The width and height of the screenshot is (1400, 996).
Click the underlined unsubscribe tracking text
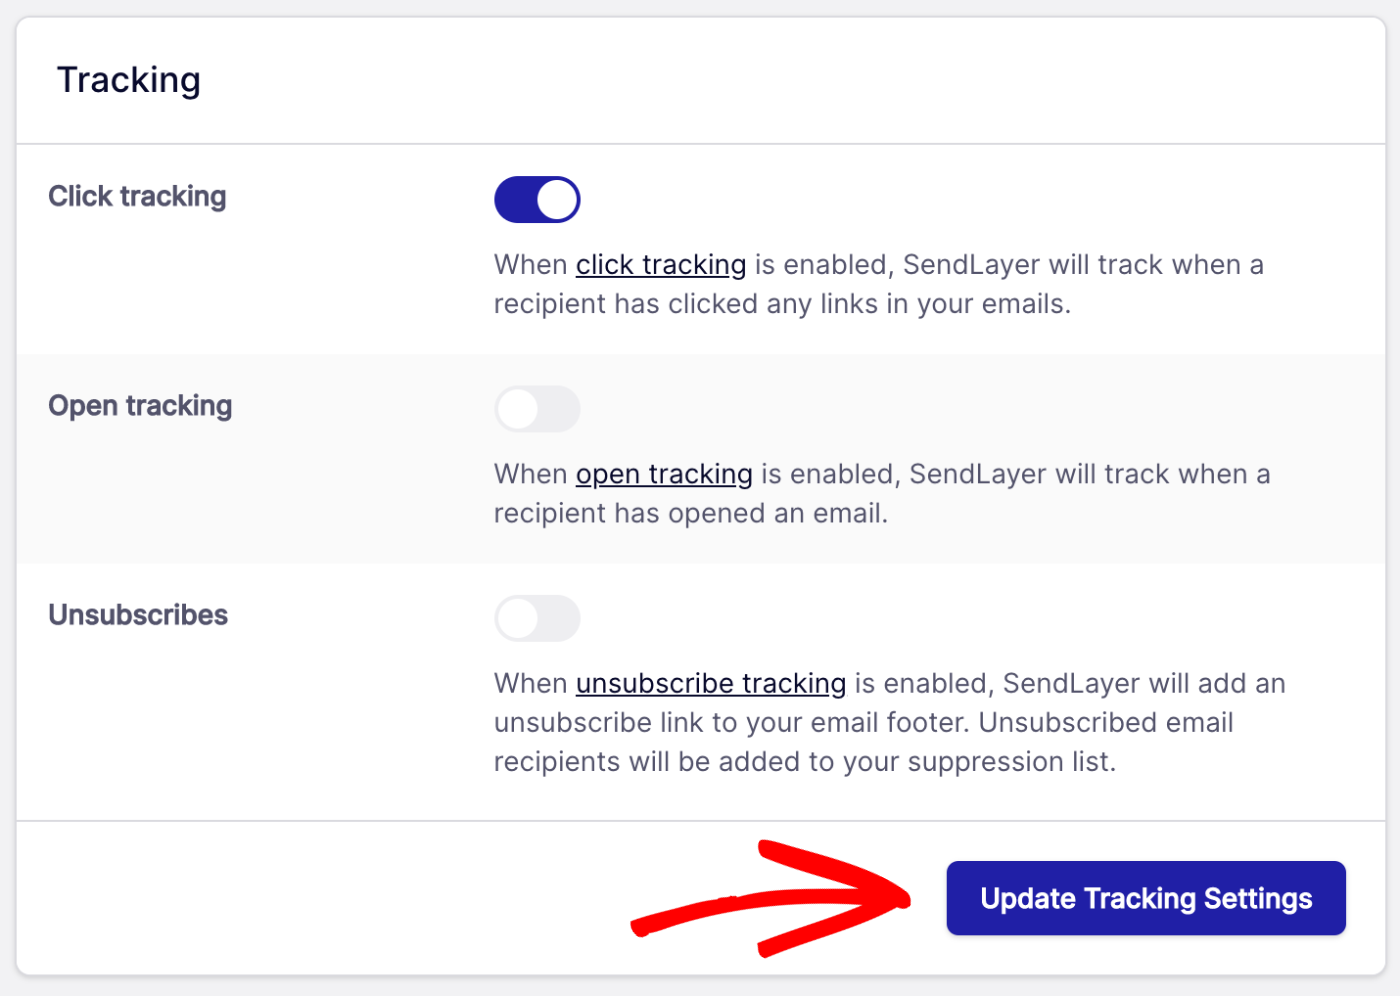(710, 683)
